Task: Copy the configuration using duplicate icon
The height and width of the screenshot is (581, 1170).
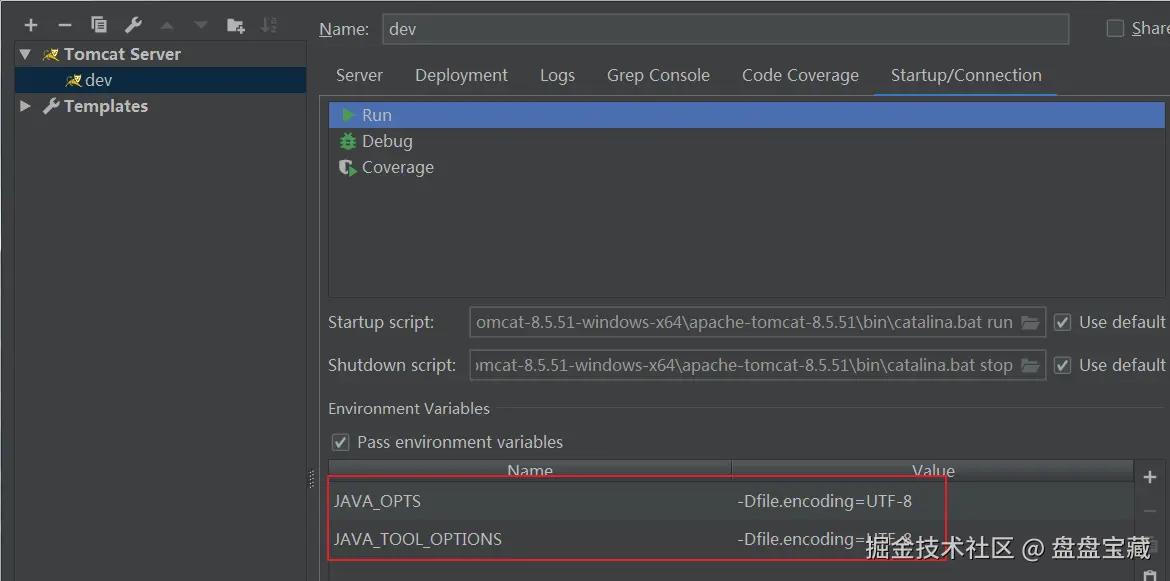Action: [99, 25]
